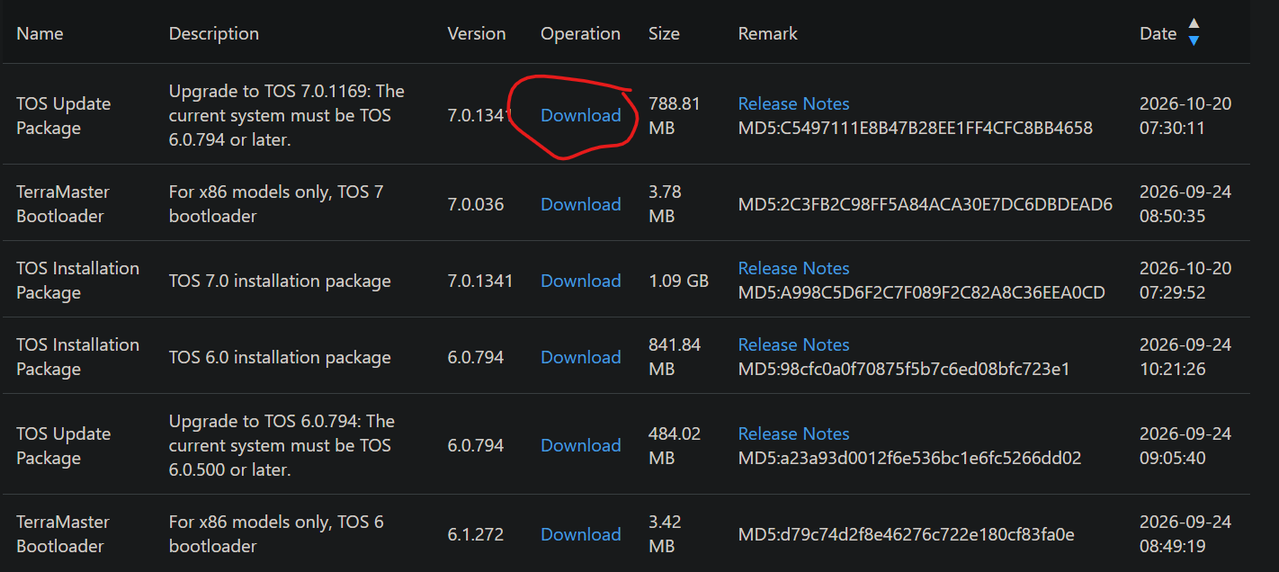This screenshot has height=572, width=1279.
Task: Click the Description column header
Action: pyautogui.click(x=214, y=33)
